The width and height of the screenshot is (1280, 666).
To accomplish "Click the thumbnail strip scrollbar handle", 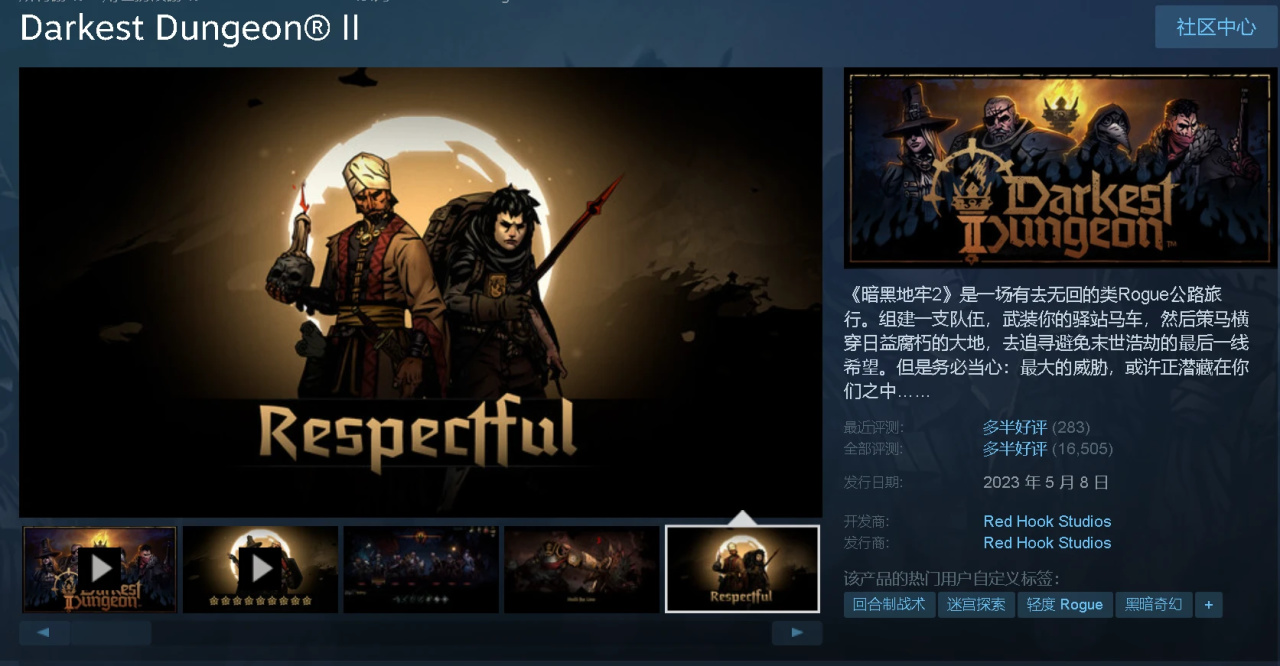I will (x=110, y=633).
